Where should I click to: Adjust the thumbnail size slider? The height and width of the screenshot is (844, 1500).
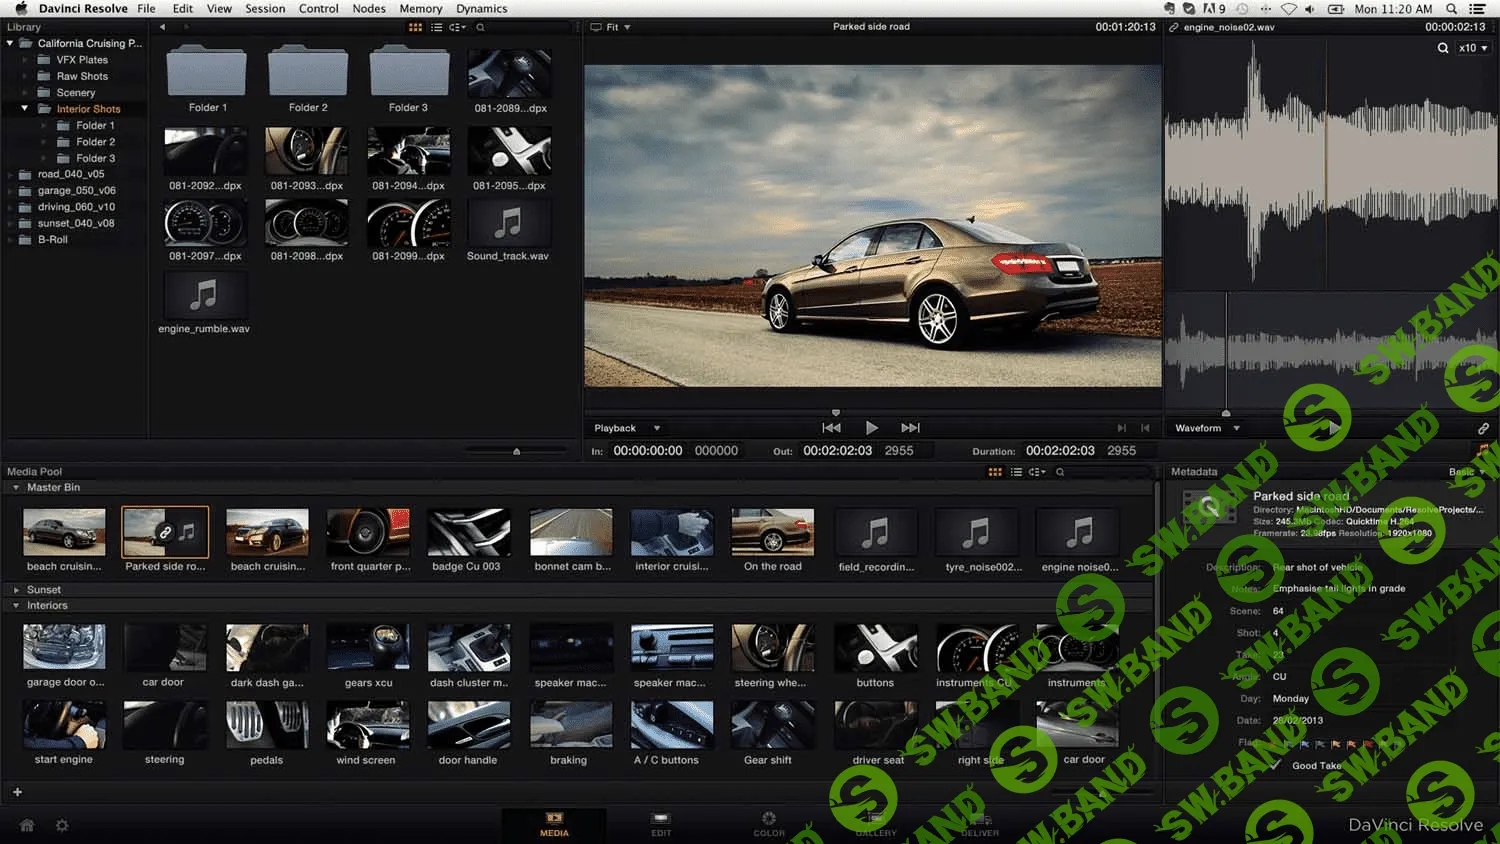point(517,451)
